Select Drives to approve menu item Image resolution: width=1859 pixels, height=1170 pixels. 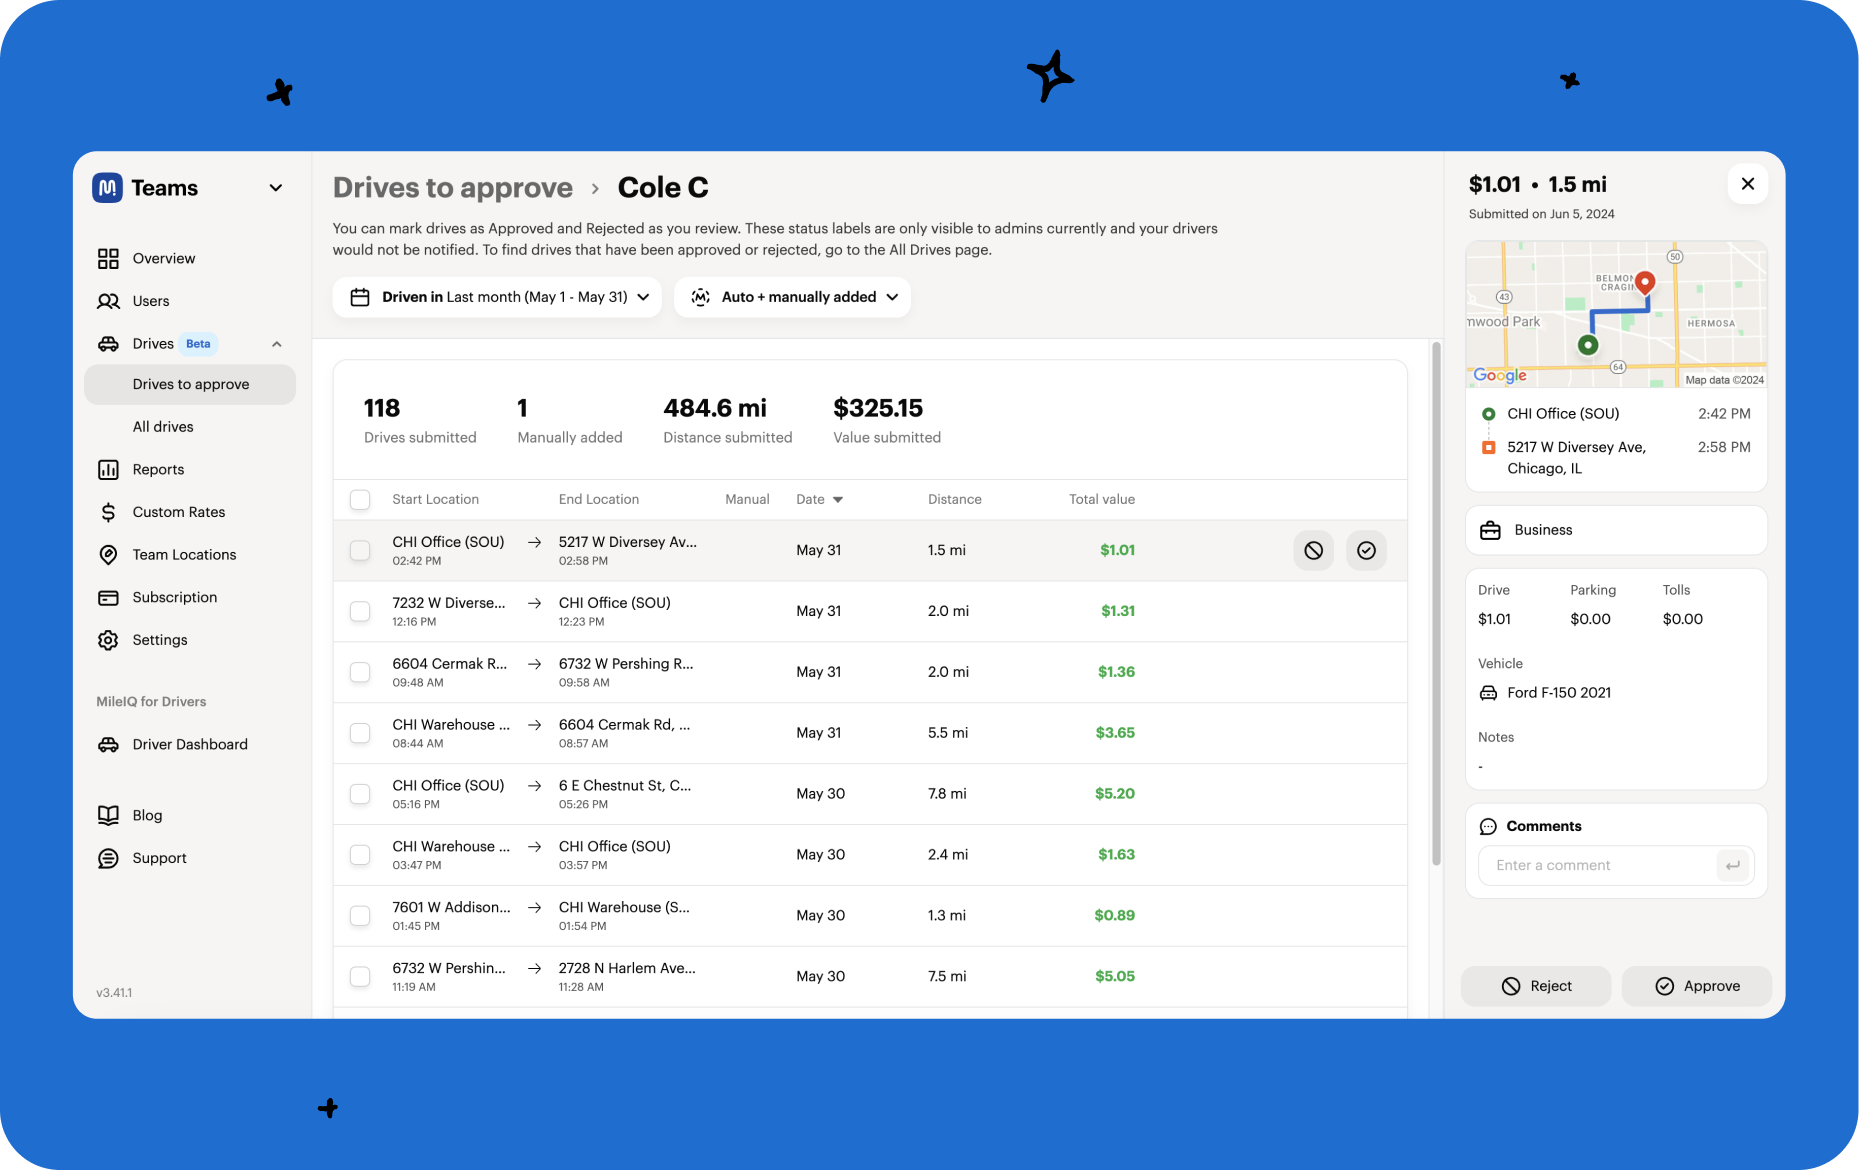click(x=190, y=385)
